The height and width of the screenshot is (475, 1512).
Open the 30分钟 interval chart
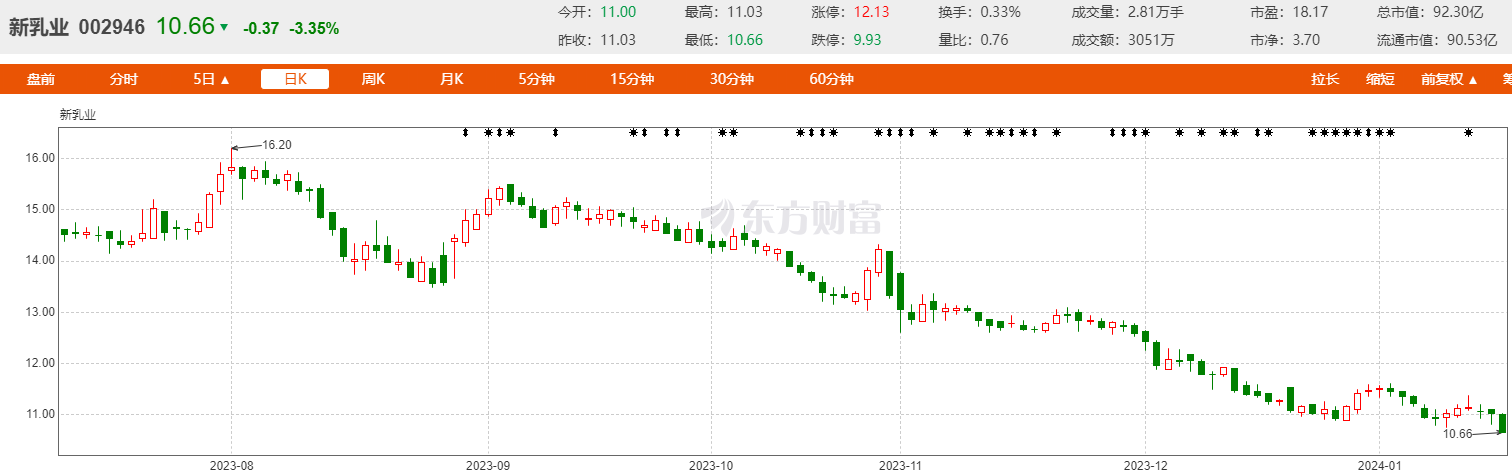click(x=732, y=80)
